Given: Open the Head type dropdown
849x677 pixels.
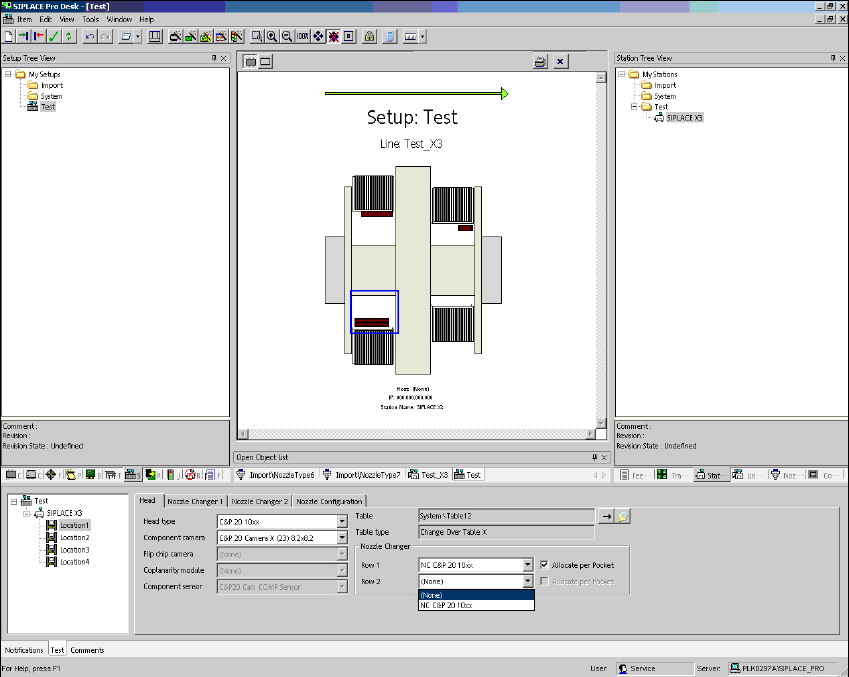Looking at the screenshot, I should (x=341, y=521).
